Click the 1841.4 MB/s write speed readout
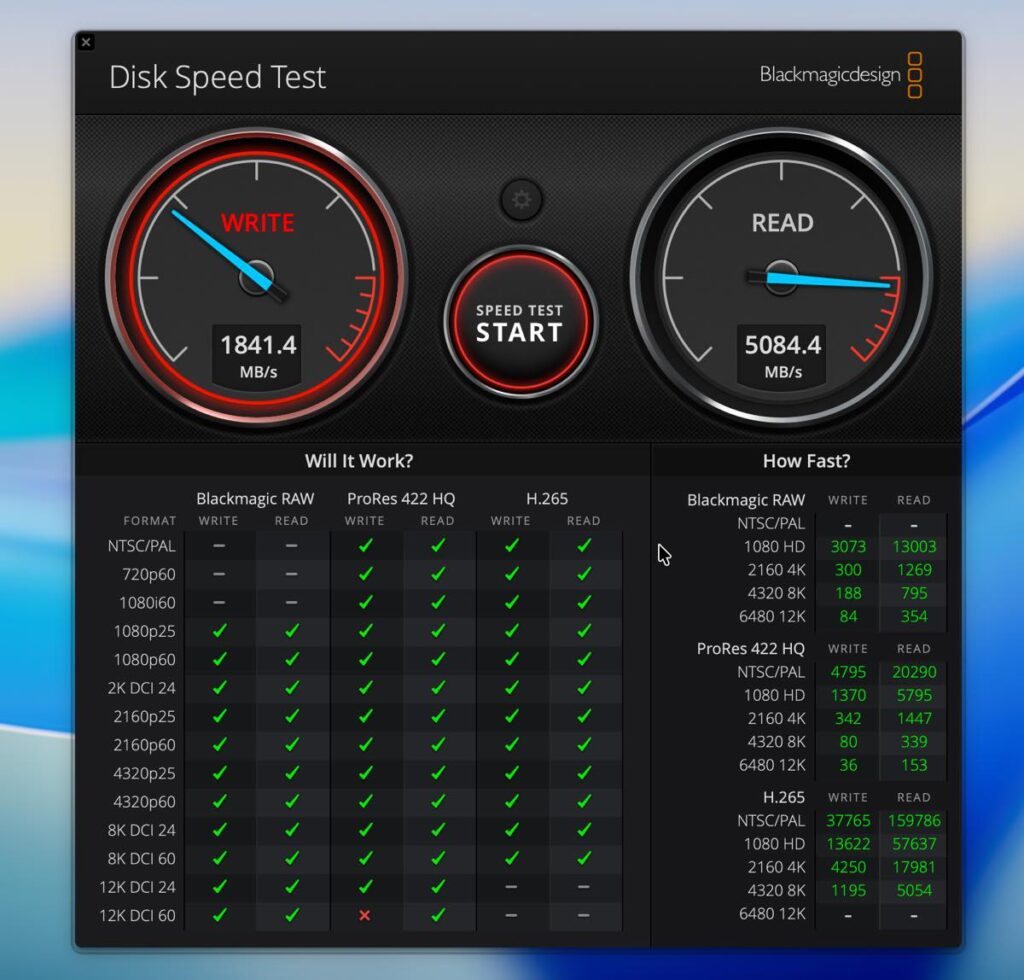The width and height of the screenshot is (1024, 980). click(x=257, y=355)
